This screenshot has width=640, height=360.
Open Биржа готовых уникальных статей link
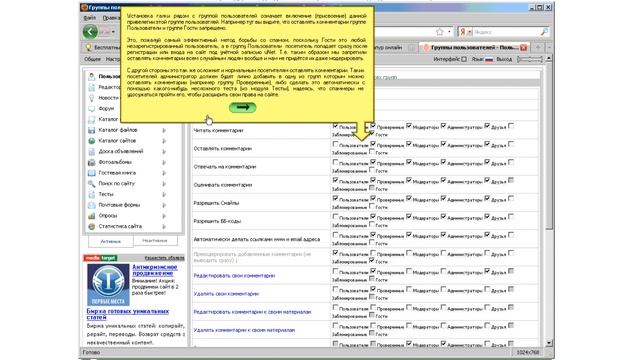[128, 314]
